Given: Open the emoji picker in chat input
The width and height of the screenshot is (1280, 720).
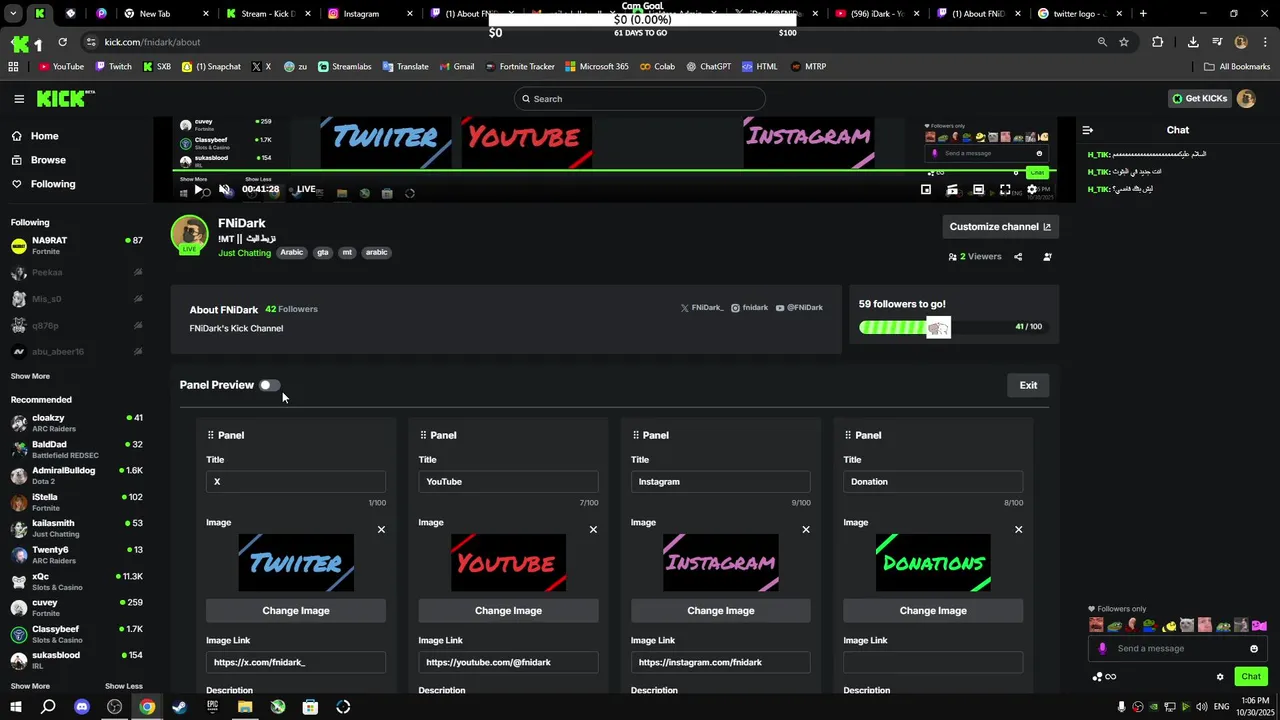Looking at the screenshot, I should [x=1254, y=649].
